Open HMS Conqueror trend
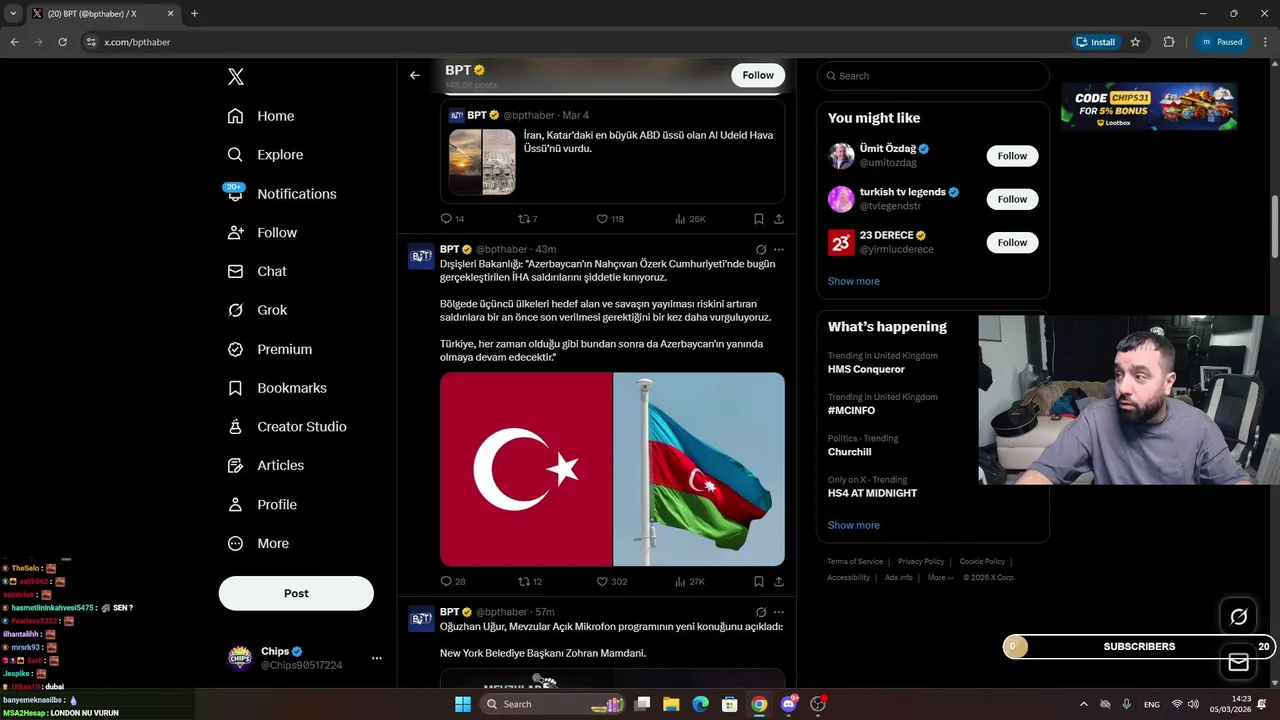The height and width of the screenshot is (720, 1280). tap(866, 369)
